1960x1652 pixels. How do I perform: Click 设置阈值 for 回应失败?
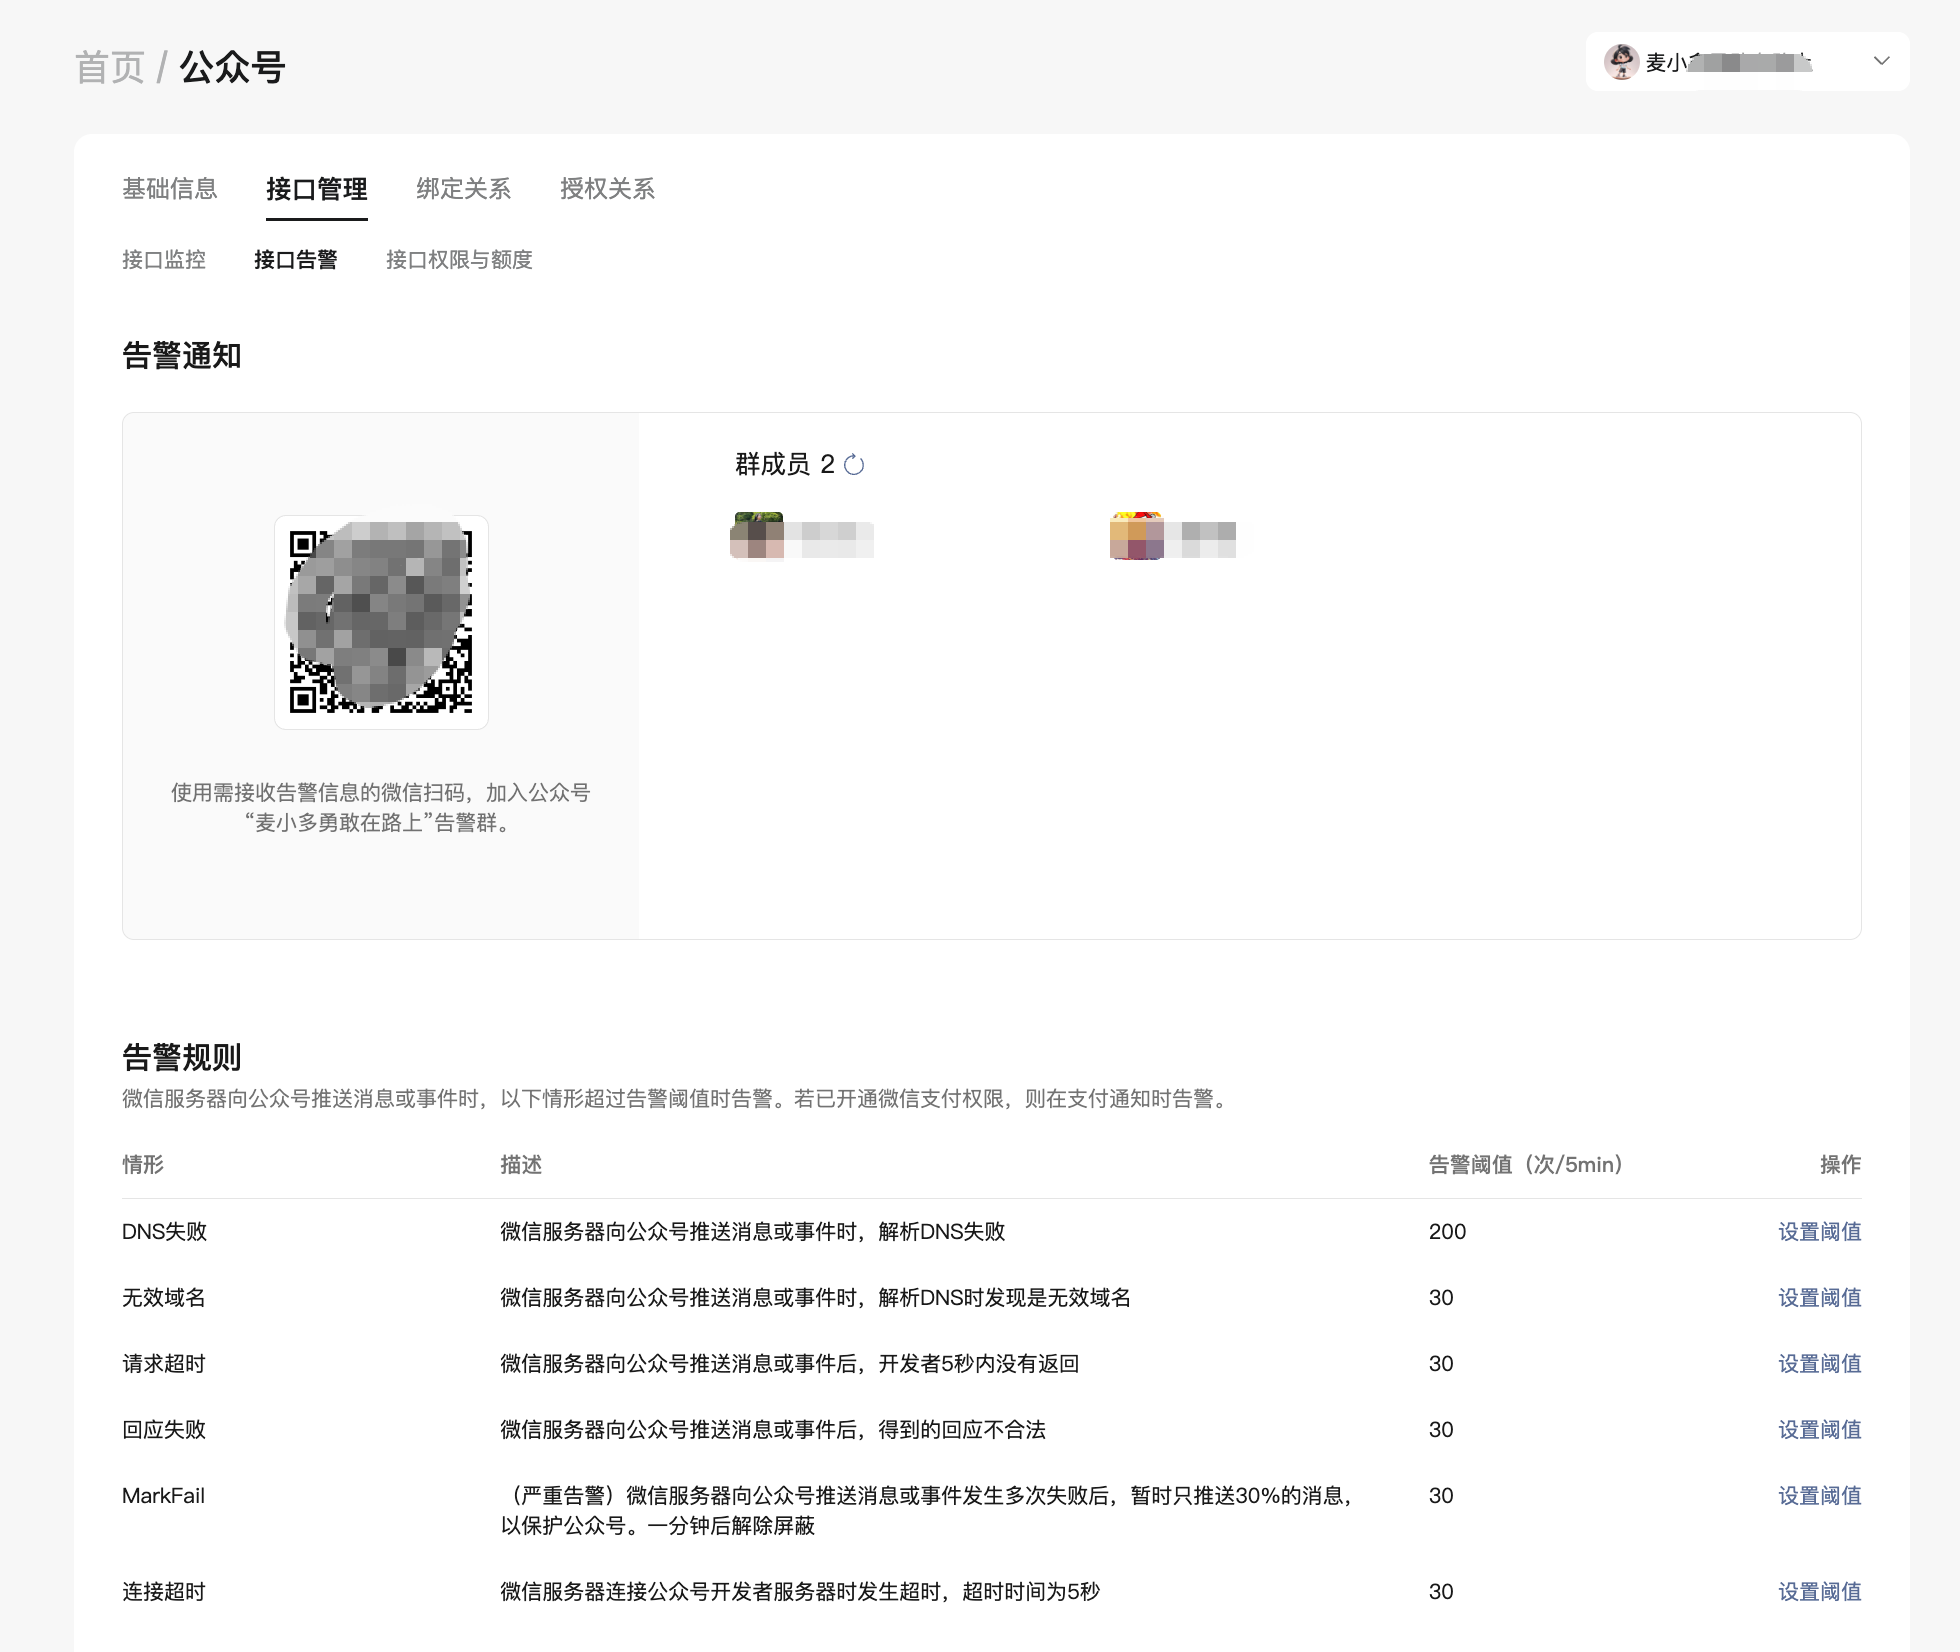[1819, 1430]
